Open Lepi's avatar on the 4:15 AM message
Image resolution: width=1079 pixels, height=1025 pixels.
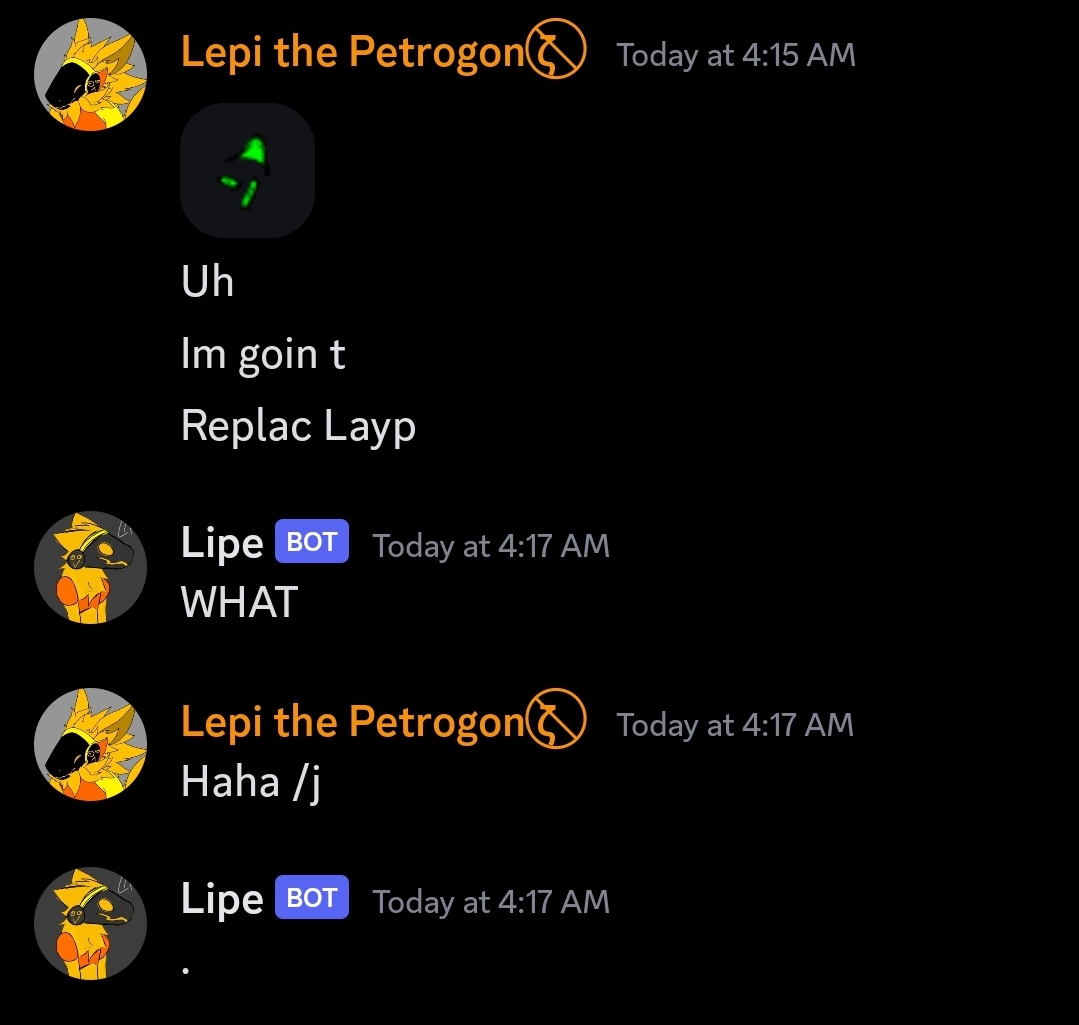pos(91,74)
